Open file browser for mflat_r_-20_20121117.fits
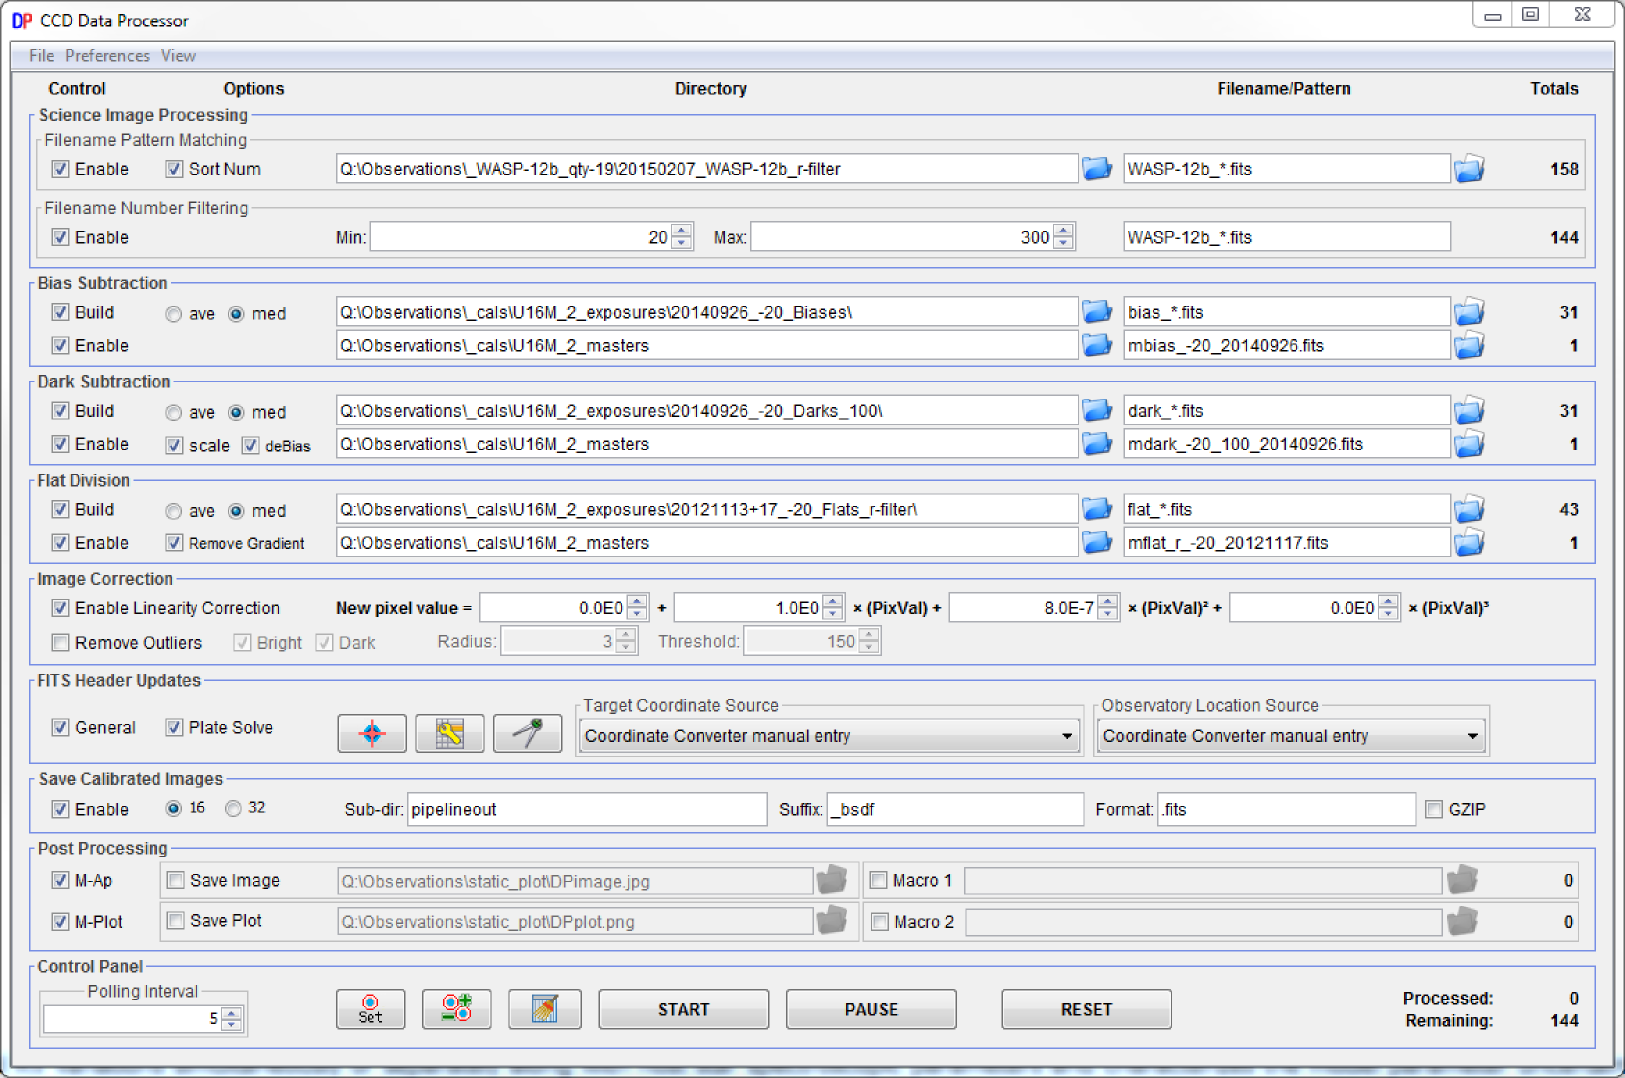This screenshot has height=1078, width=1625. click(x=1468, y=543)
